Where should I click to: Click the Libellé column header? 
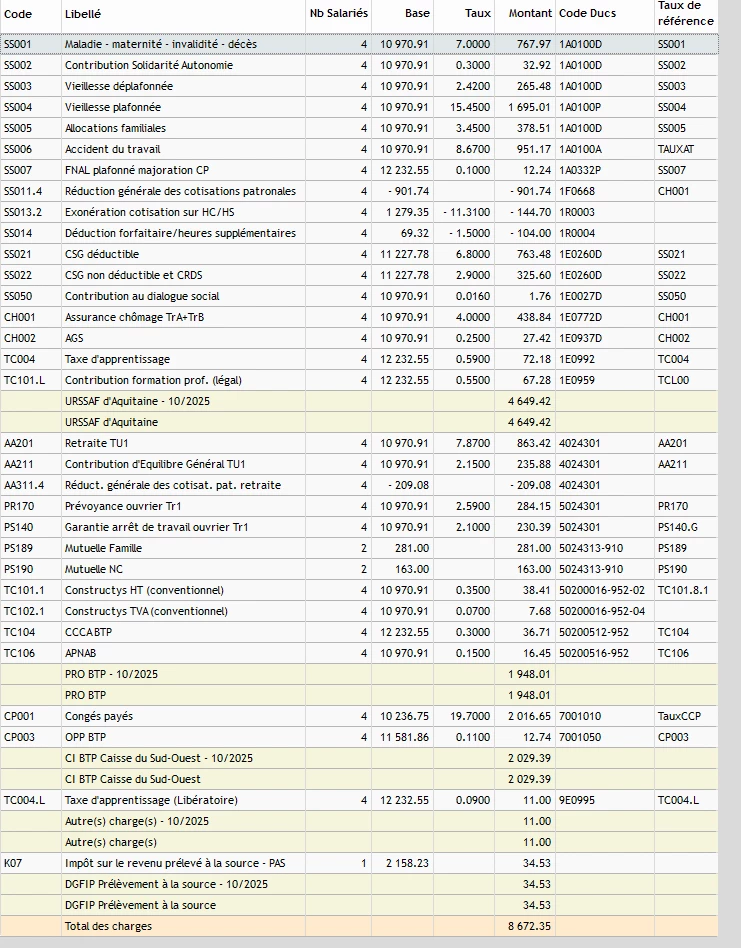(83, 14)
